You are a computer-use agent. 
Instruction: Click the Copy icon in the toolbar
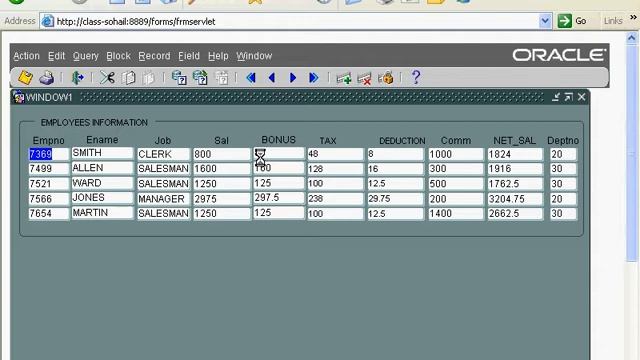[128, 78]
